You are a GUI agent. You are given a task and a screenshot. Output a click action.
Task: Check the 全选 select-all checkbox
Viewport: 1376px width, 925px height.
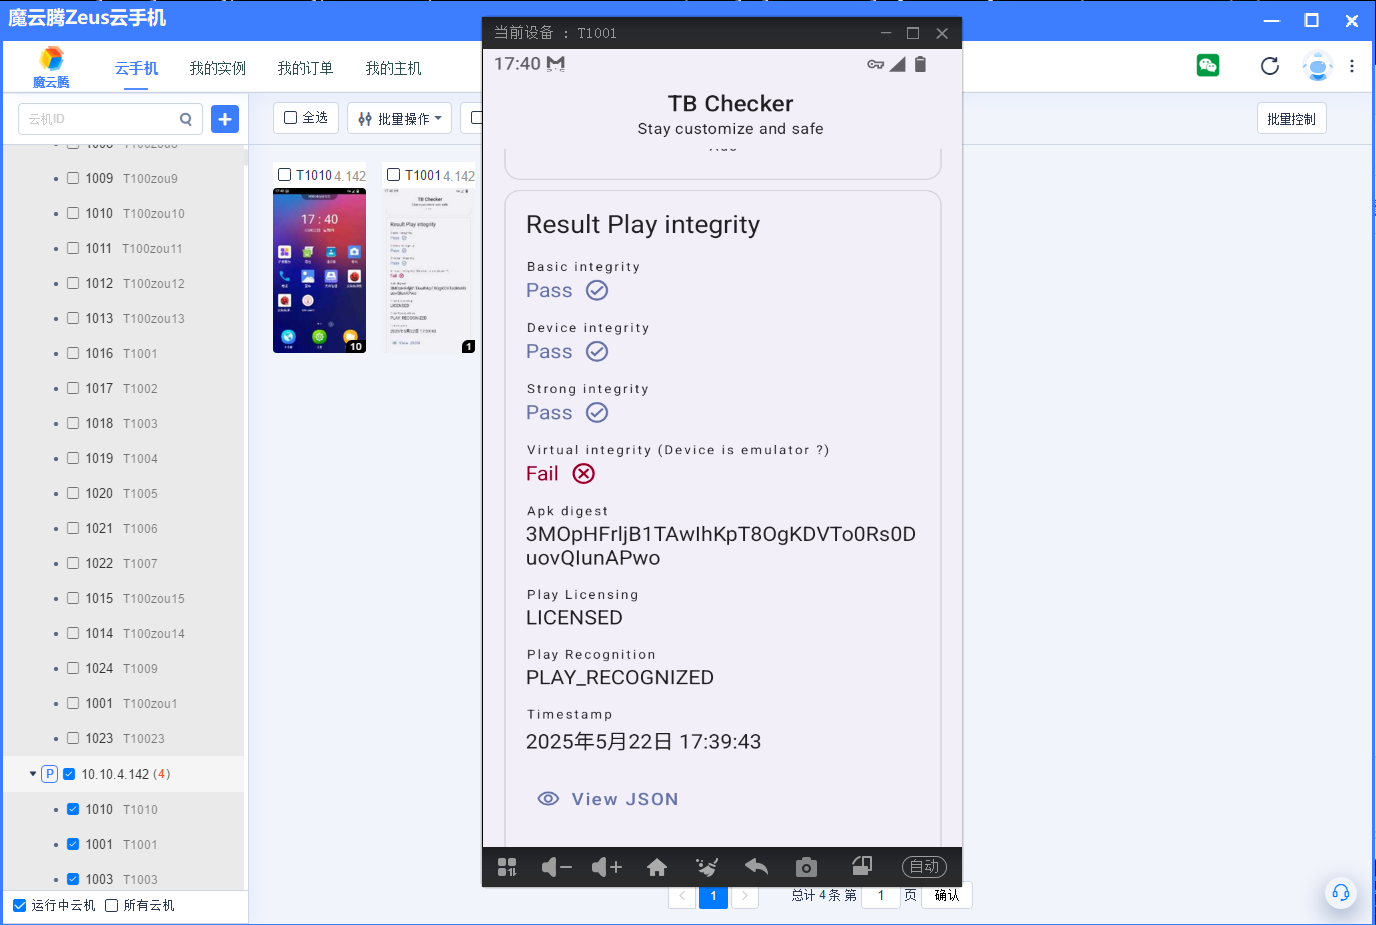coord(291,118)
